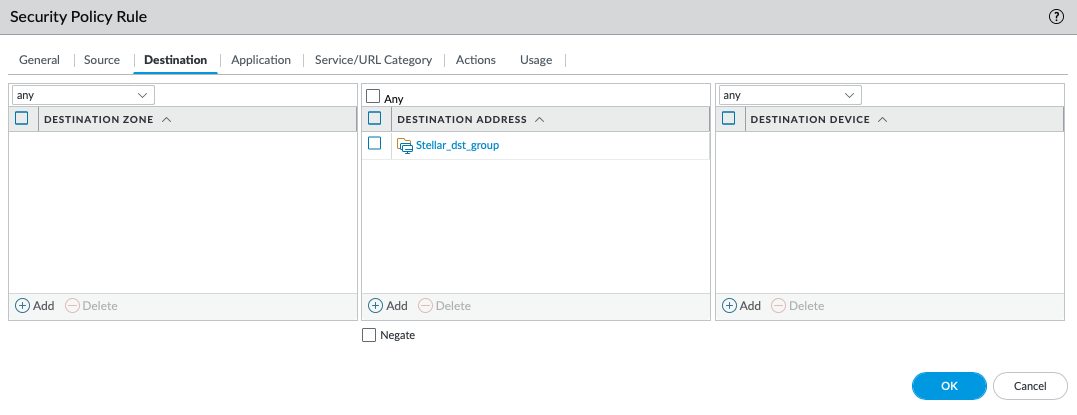Enable the Negate checkbox

(369, 335)
